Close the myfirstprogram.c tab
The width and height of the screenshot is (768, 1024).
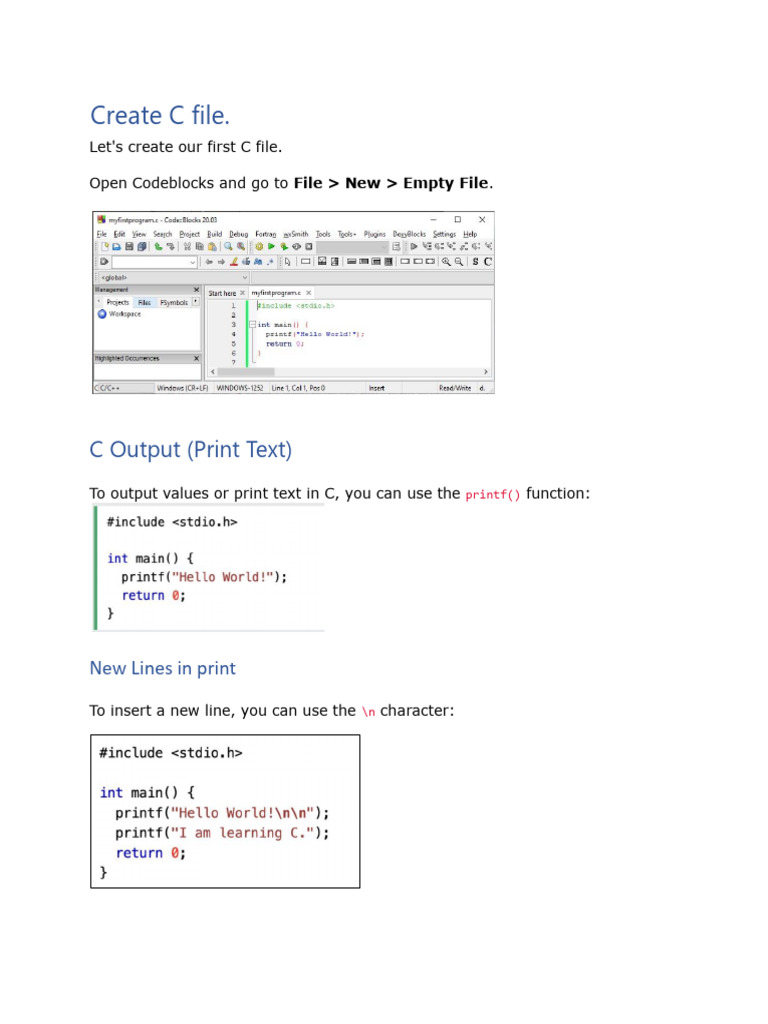point(308,293)
